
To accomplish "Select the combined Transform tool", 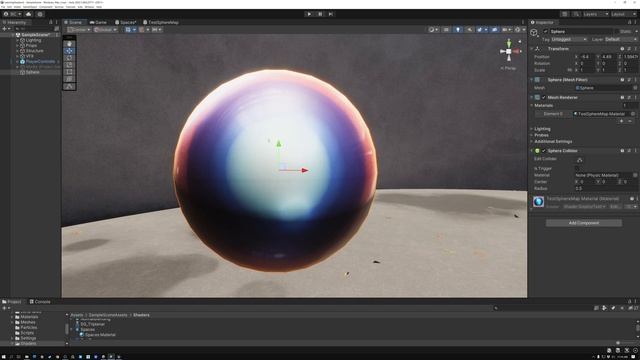I will coord(69,78).
